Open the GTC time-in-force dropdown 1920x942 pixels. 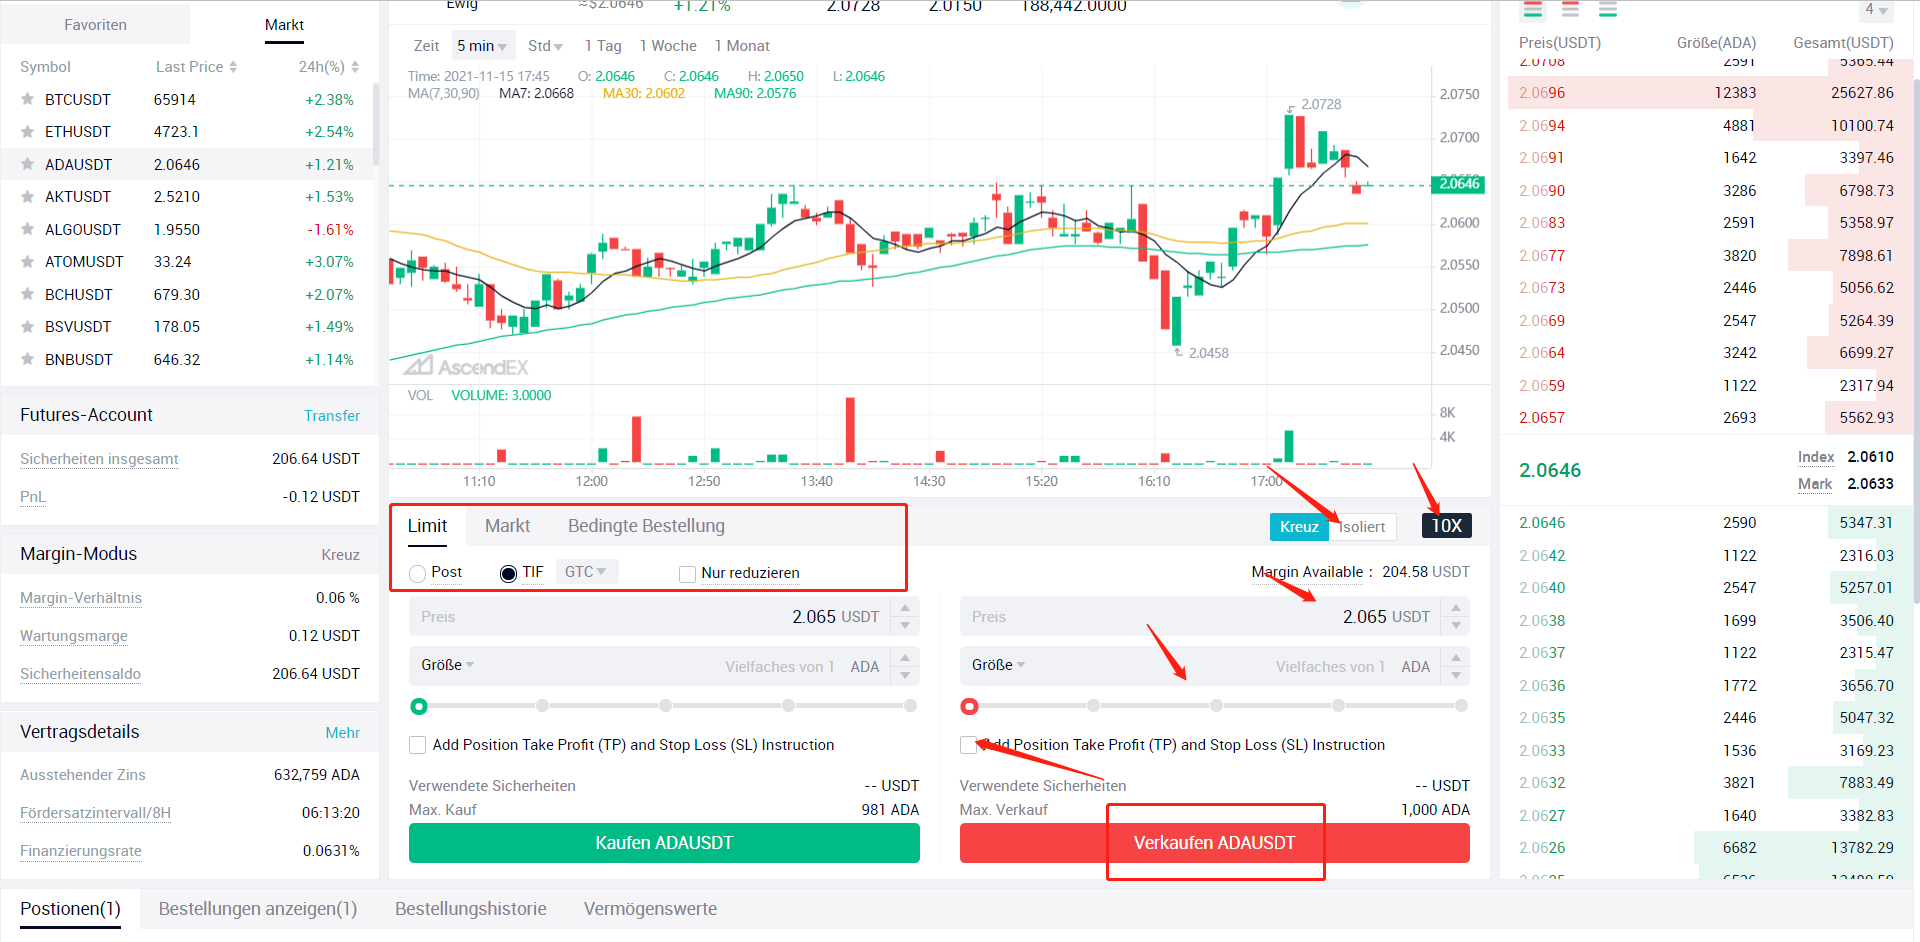[586, 572]
